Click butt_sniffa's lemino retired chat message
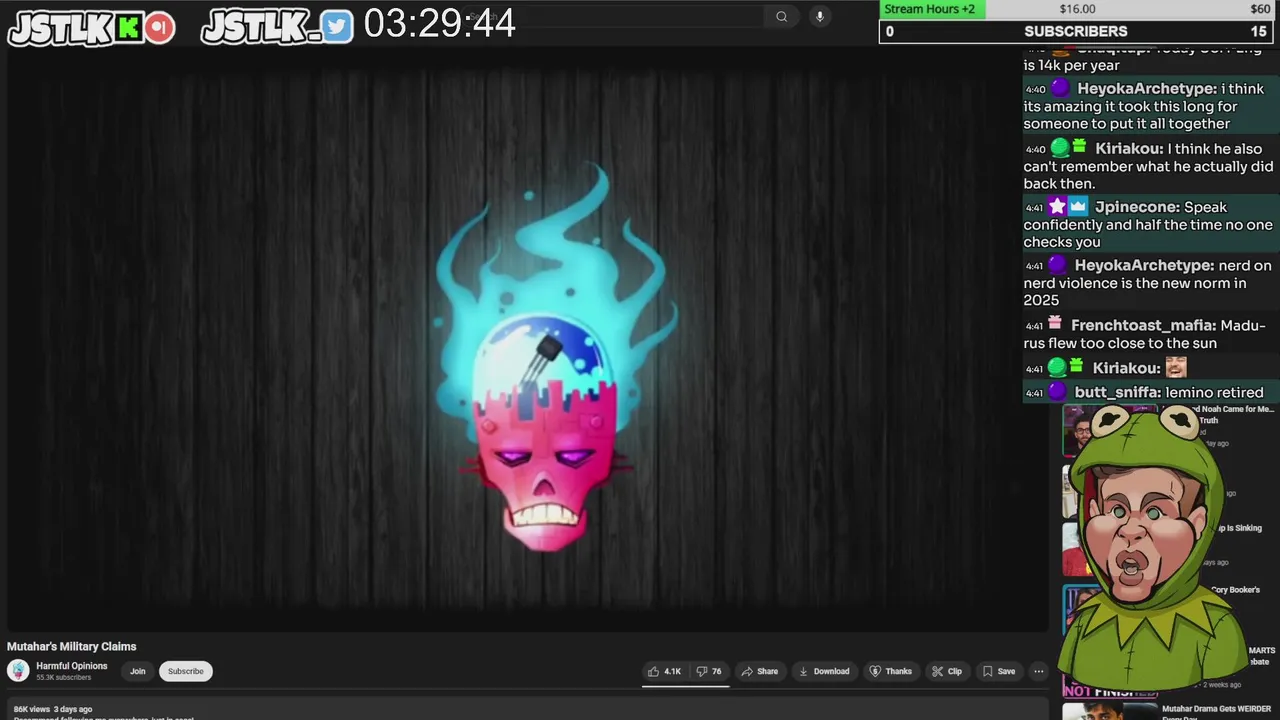1280x720 pixels. 1148,392
